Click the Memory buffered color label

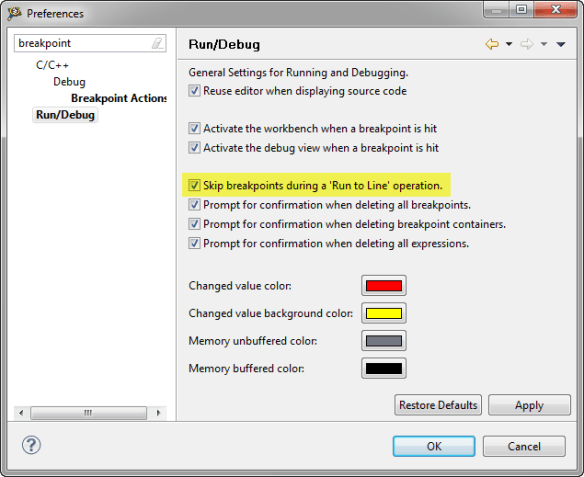tap(246, 368)
